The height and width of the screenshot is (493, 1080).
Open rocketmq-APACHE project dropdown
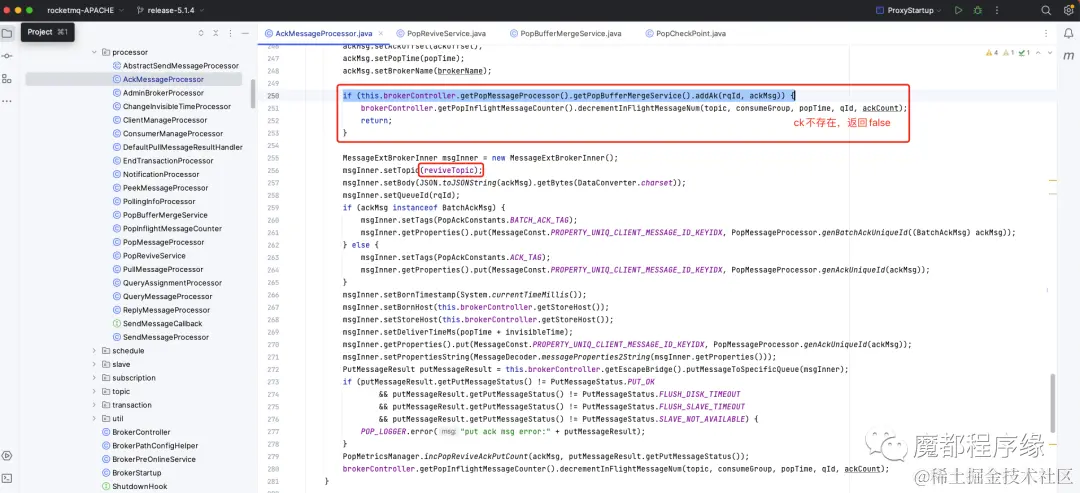click(x=85, y=10)
